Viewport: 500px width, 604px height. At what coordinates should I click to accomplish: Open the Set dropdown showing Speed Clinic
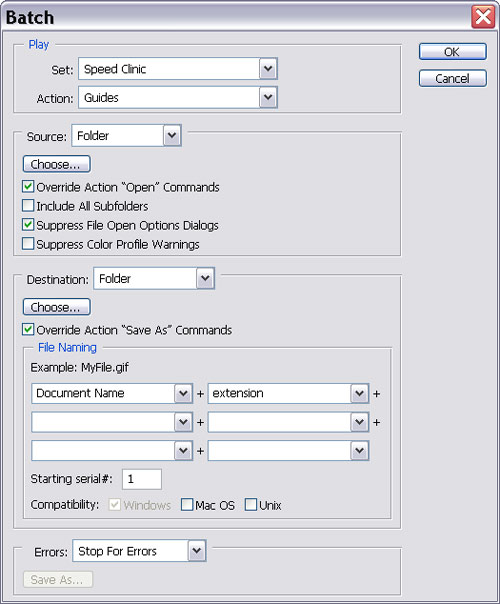click(x=178, y=69)
